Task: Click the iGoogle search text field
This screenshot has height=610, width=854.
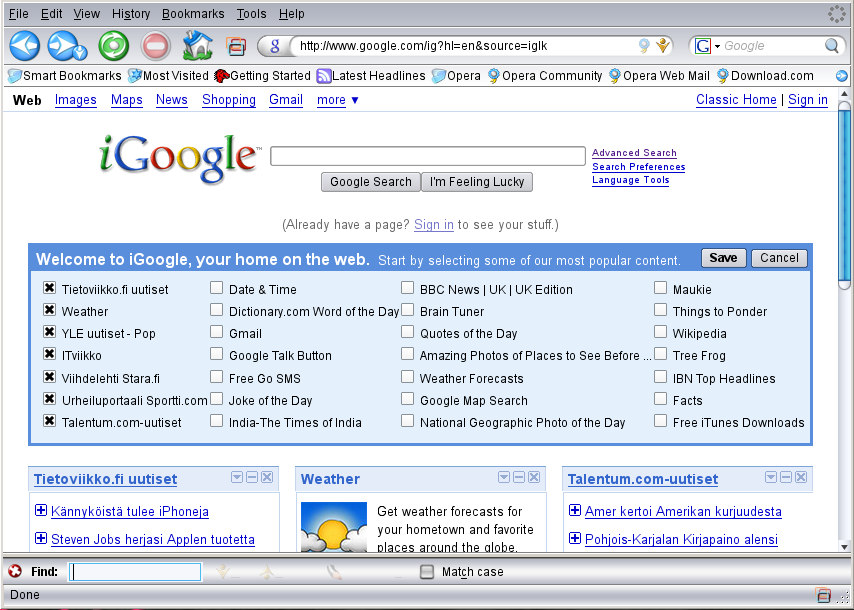Action: tap(428, 156)
